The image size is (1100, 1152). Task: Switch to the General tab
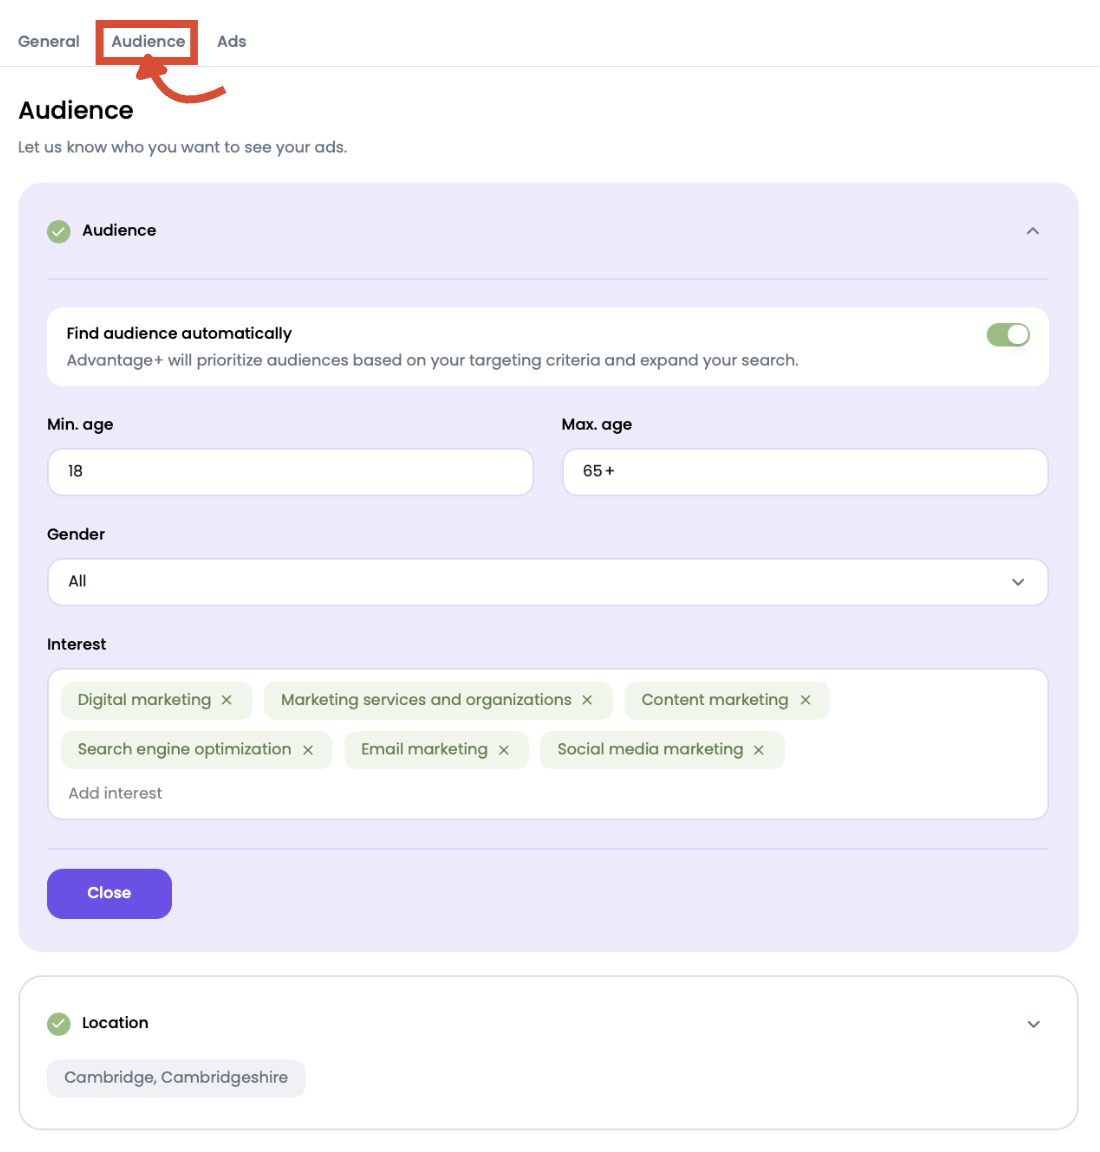pos(48,41)
